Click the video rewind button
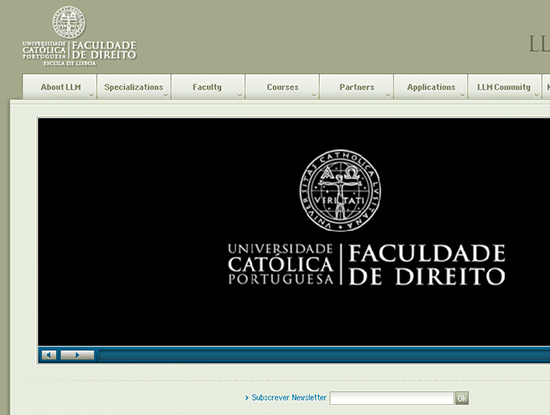This screenshot has width=550, height=415. [49, 355]
